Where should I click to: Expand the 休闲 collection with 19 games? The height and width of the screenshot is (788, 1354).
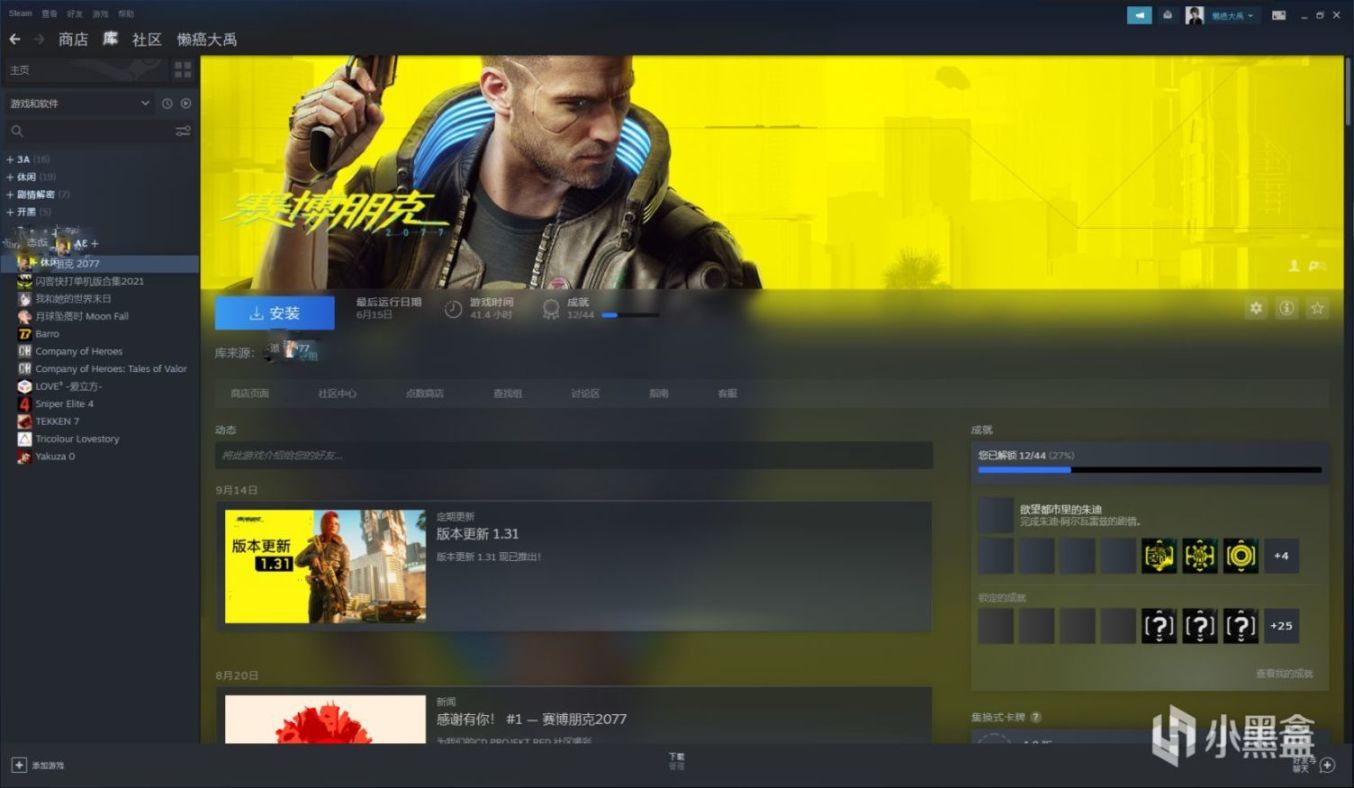coord(31,177)
